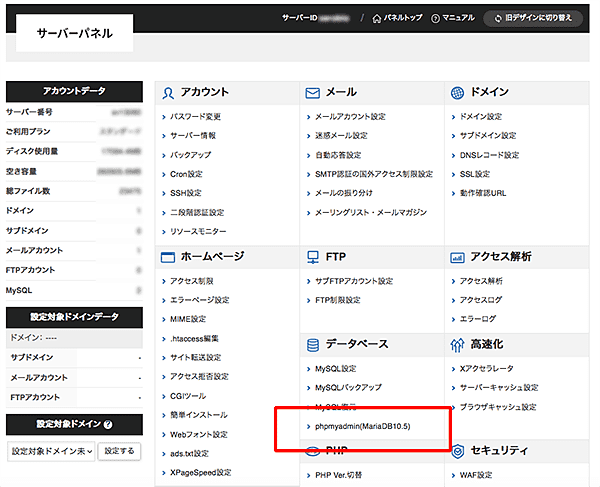600x487 pixels.
Task: Open phpmyadmin(MariaDB10.5)
Action: [362, 426]
